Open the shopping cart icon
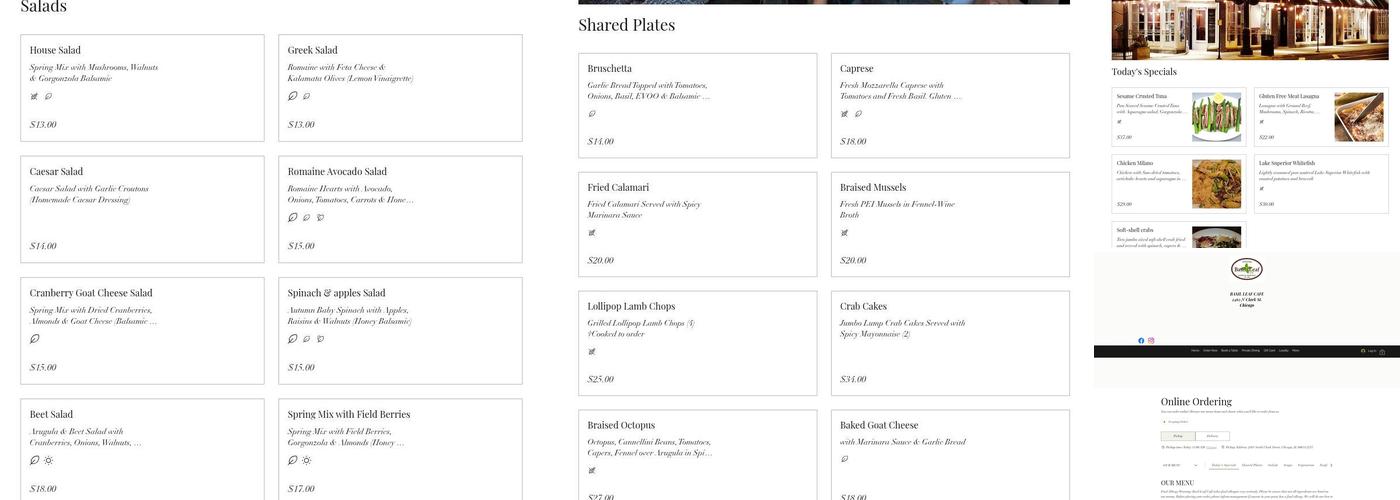The height and width of the screenshot is (500, 1400). [x=1382, y=351]
